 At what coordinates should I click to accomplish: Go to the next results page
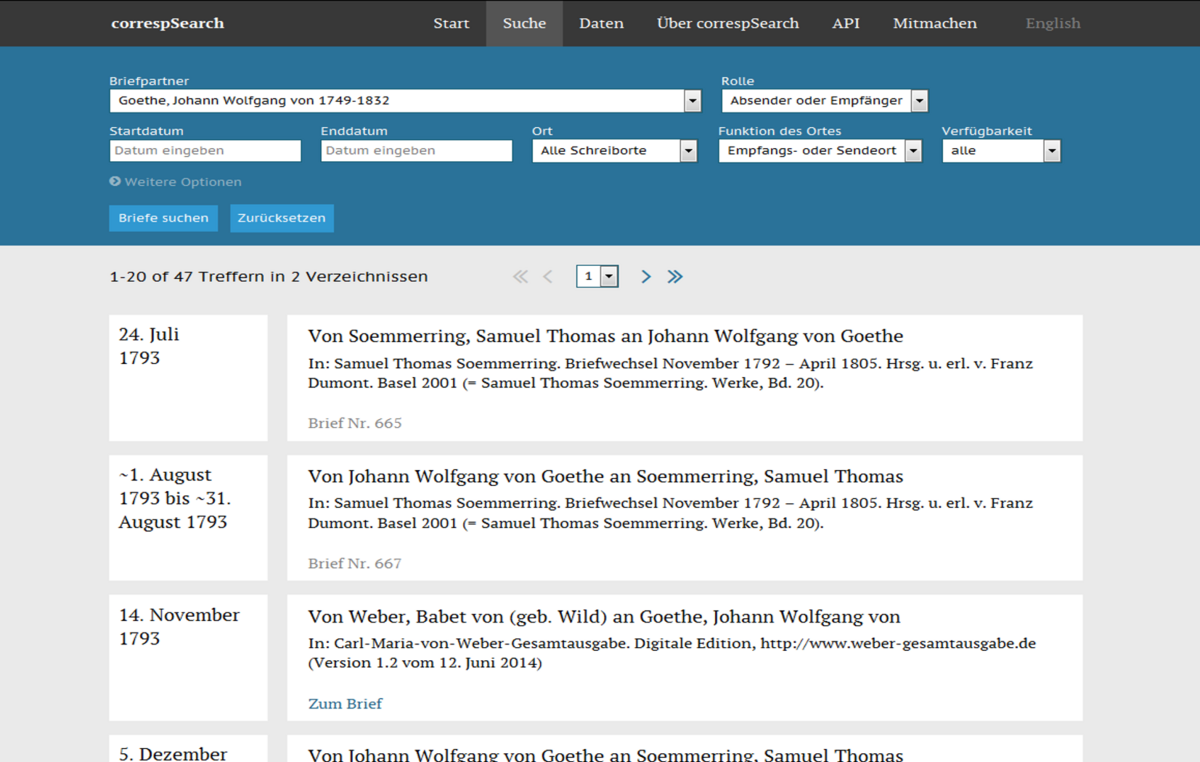pyautogui.click(x=646, y=277)
